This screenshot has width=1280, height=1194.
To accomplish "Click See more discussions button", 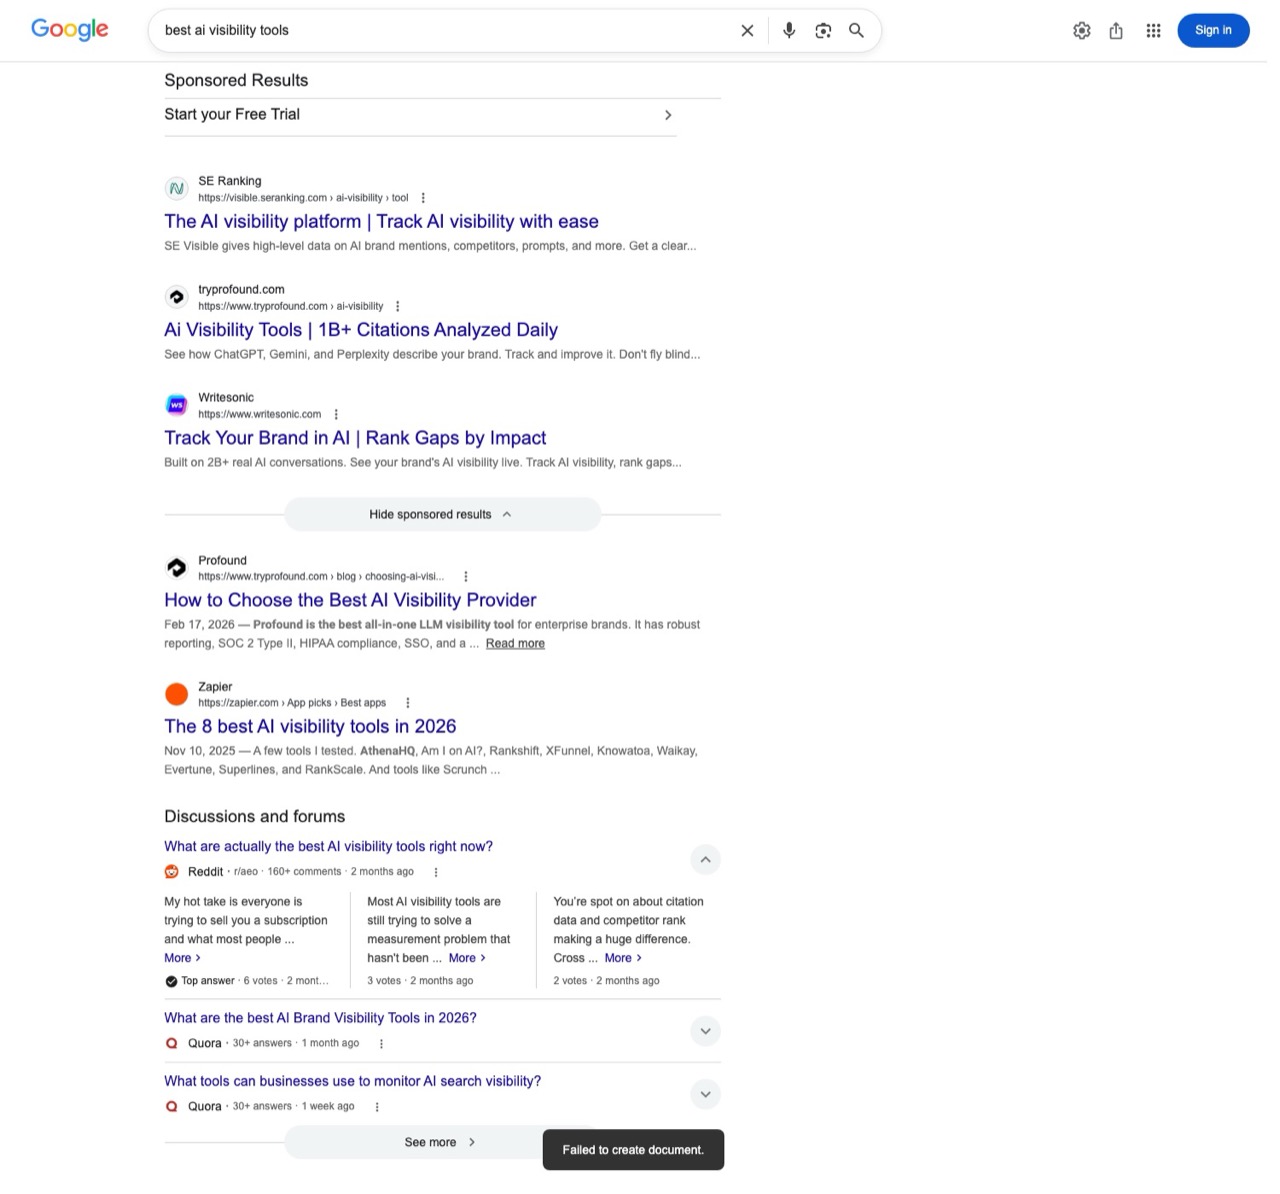I will 440,1142.
